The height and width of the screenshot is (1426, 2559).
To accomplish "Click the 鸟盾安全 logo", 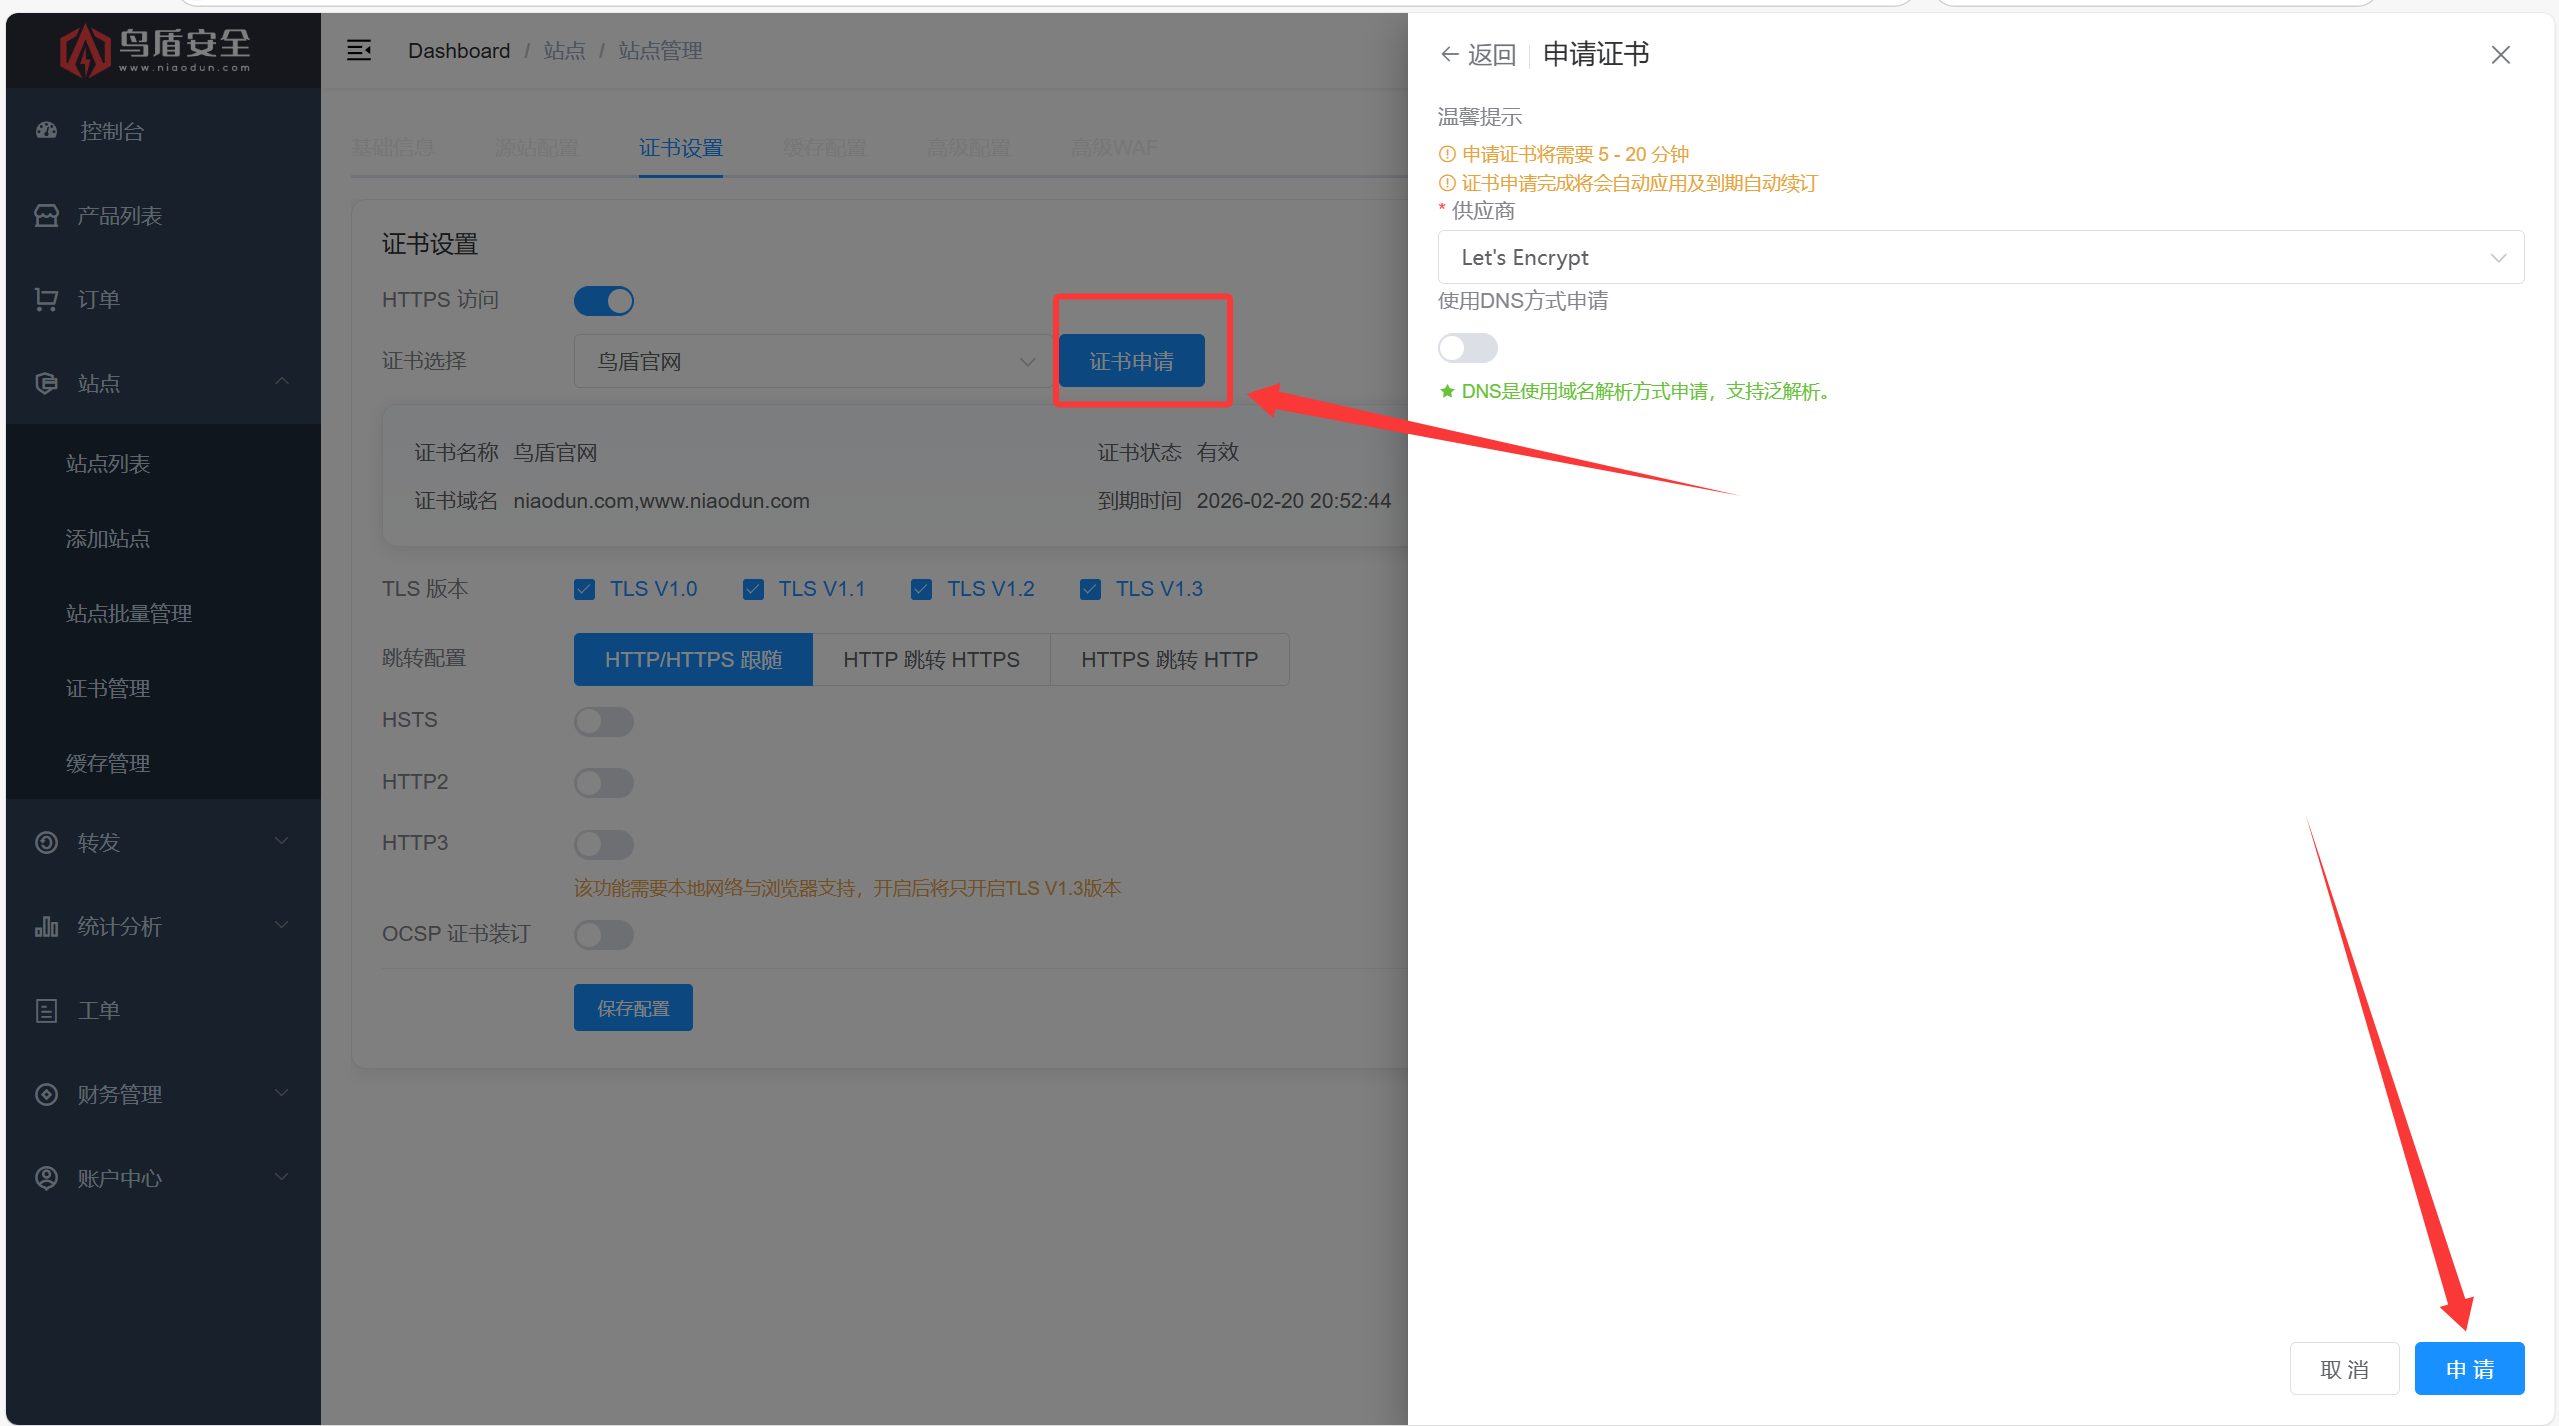I will tap(155, 49).
